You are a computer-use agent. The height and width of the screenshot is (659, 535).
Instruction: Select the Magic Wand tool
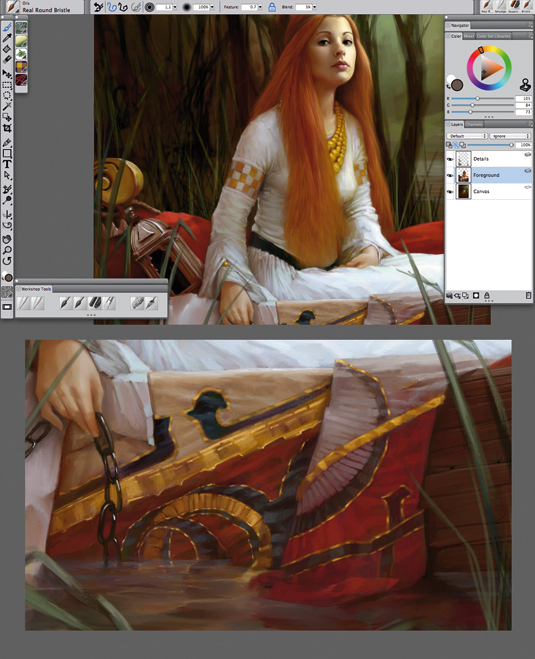coord(7,106)
